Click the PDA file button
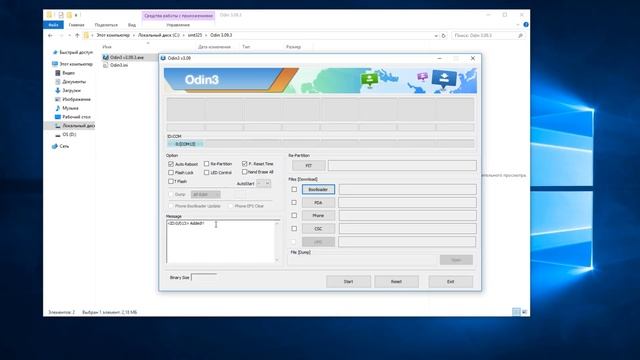This screenshot has width=640, height=360. (x=318, y=202)
